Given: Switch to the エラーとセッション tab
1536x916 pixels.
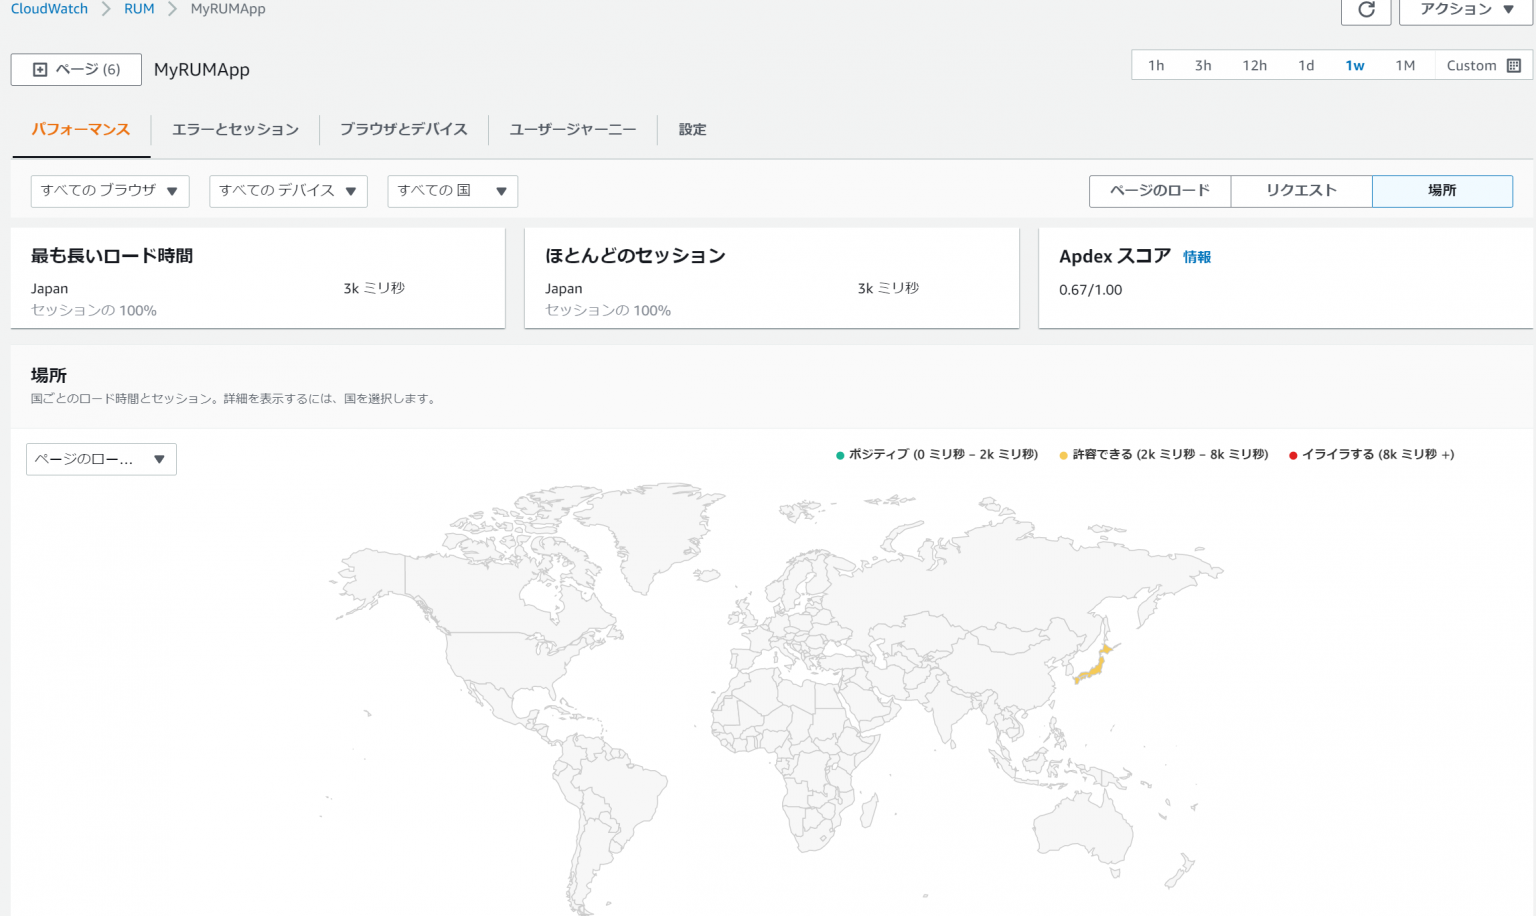Looking at the screenshot, I should point(235,129).
